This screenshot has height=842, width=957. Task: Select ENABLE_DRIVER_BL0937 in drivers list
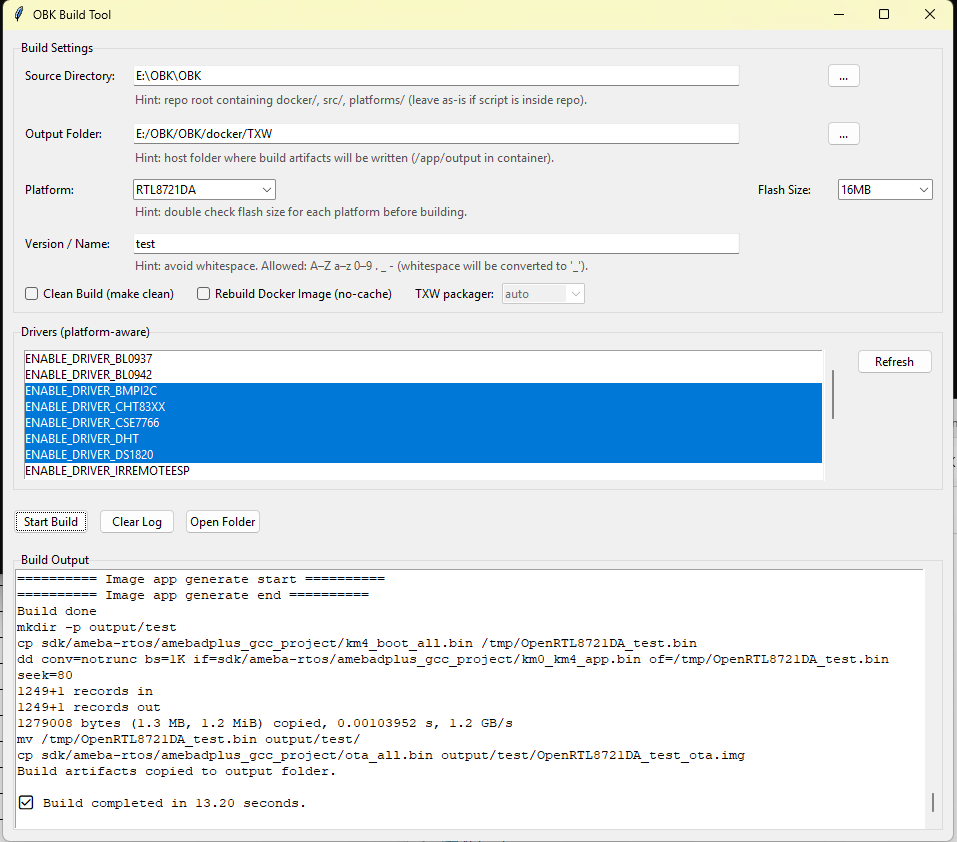88,358
